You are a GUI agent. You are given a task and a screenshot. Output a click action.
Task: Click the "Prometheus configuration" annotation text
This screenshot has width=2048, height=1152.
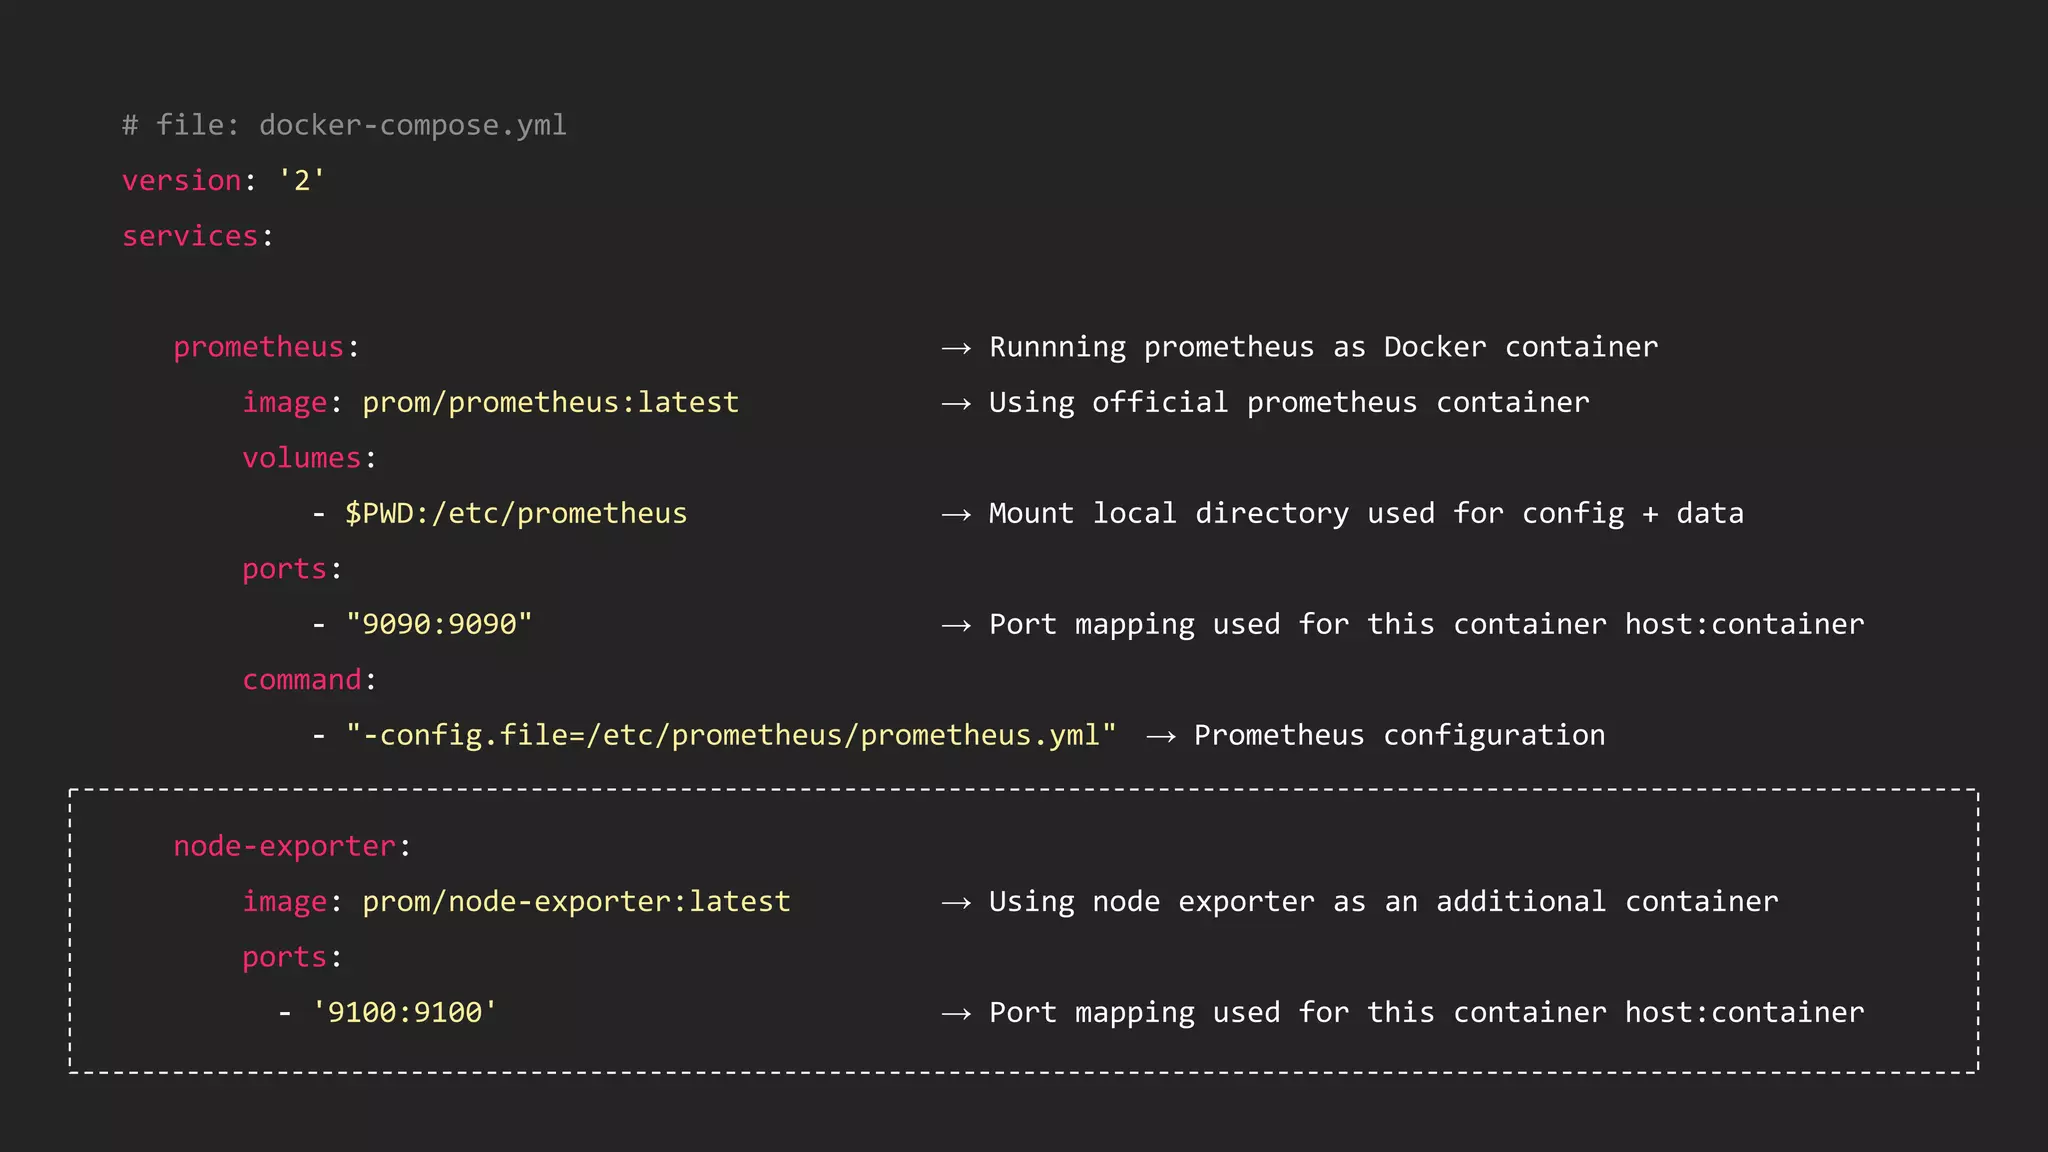(x=1399, y=735)
